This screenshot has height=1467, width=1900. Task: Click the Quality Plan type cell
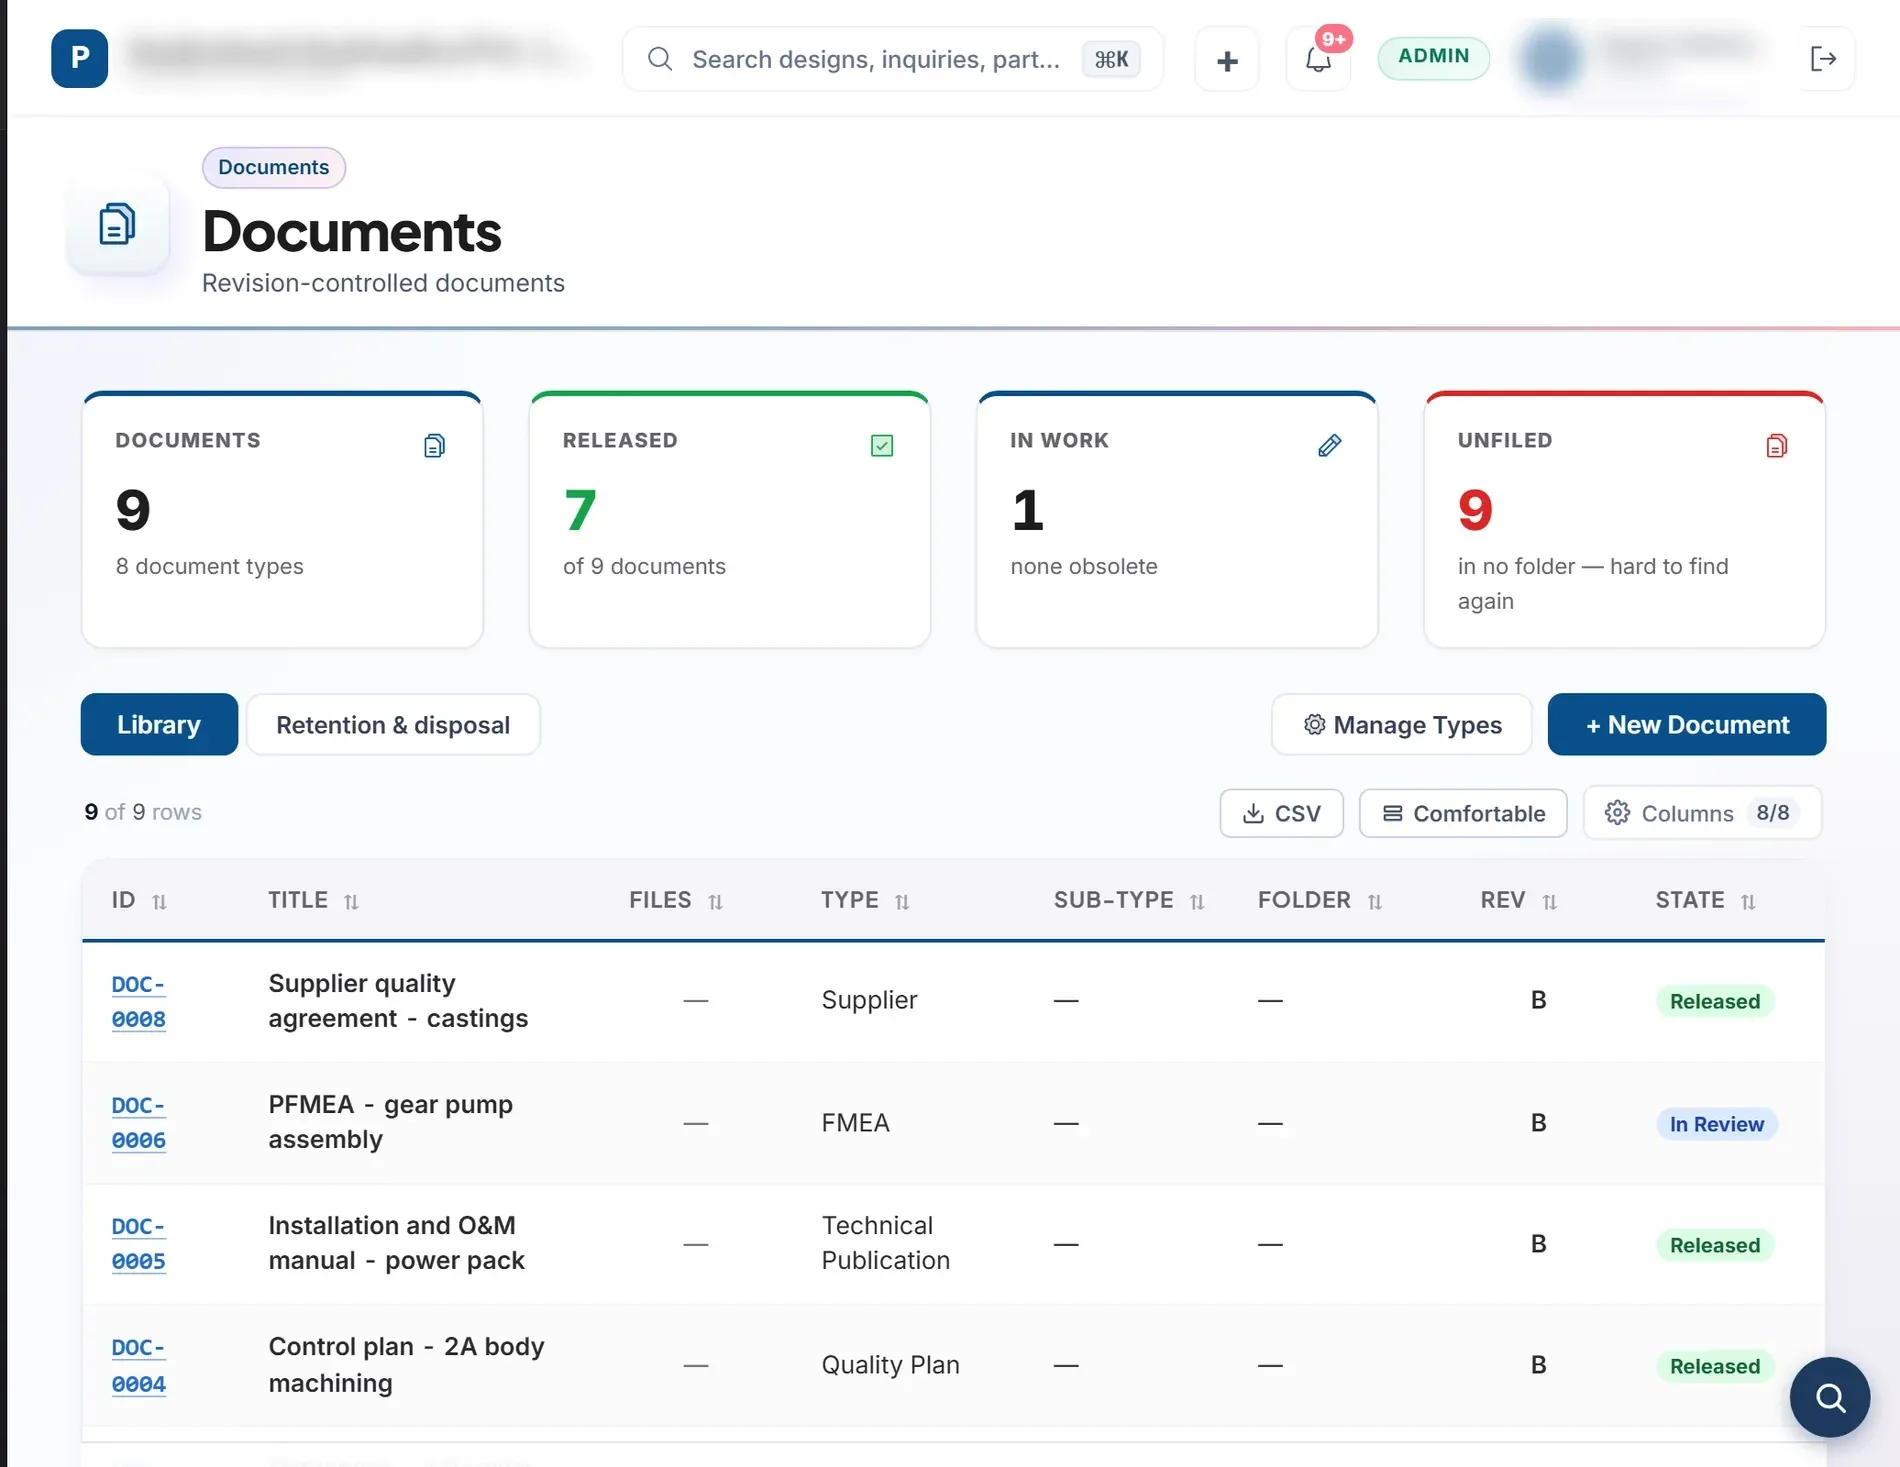[890, 1365]
